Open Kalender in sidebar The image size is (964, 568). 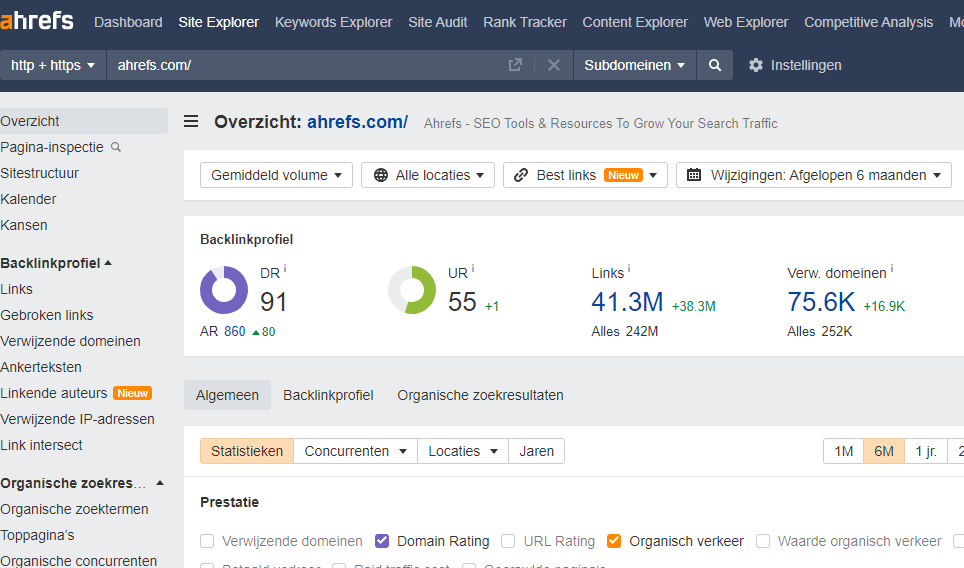coord(28,199)
